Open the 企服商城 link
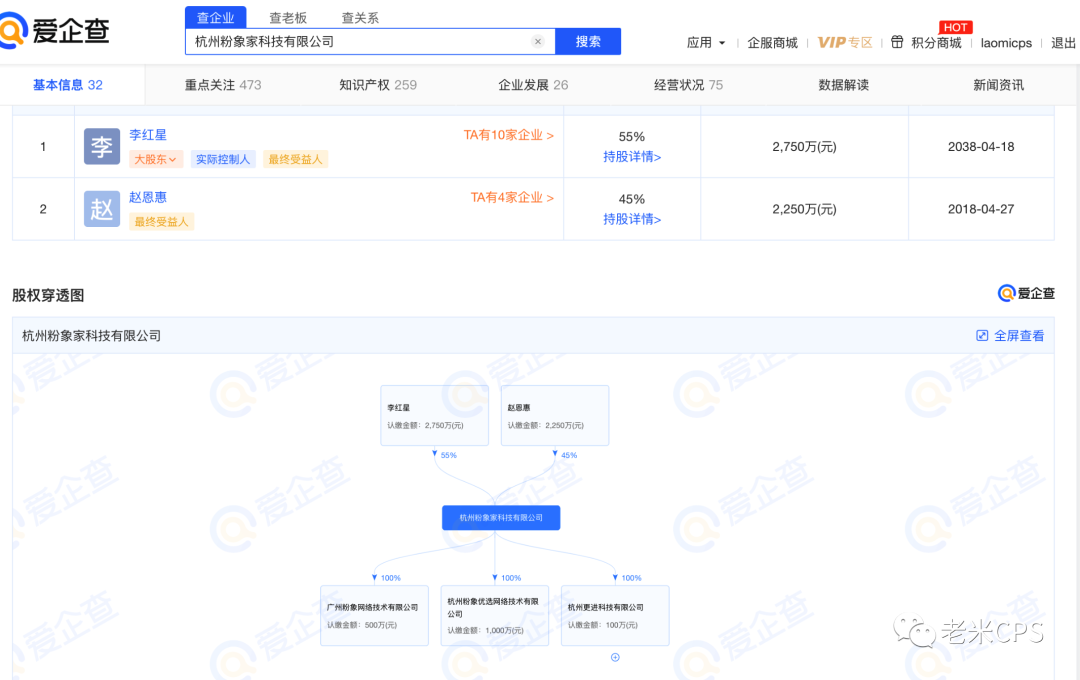The image size is (1080, 680). 773,43
